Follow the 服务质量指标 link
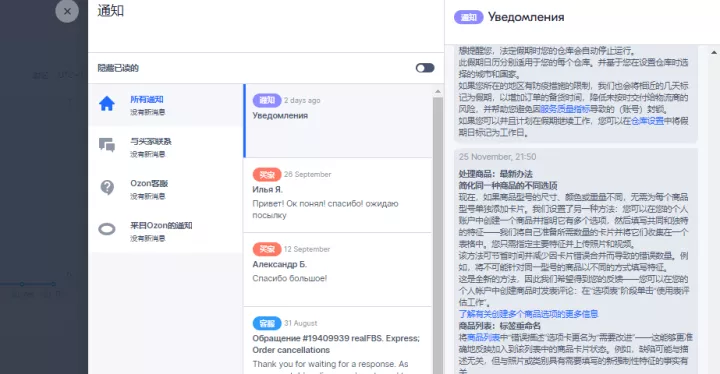 565,109
